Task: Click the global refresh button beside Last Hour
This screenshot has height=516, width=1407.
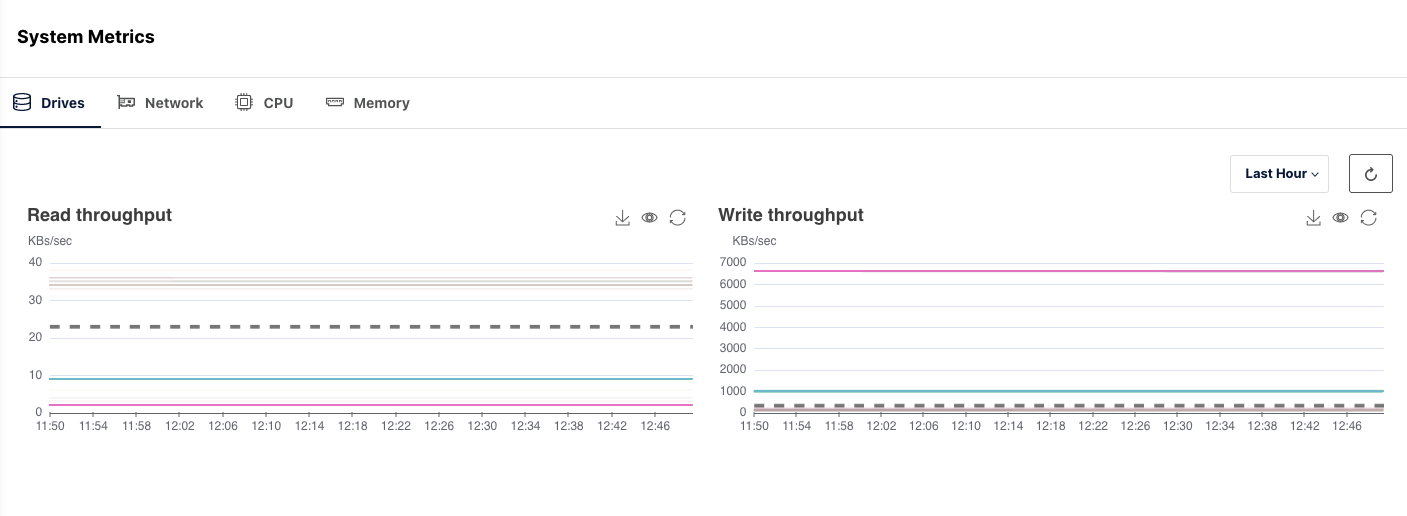Action: click(1370, 174)
